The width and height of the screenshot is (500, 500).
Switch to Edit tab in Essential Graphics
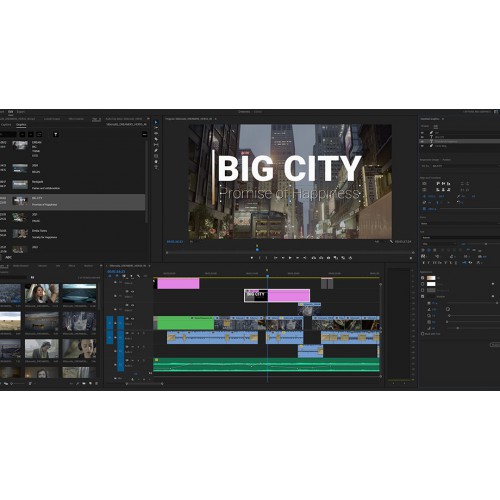click(436, 126)
